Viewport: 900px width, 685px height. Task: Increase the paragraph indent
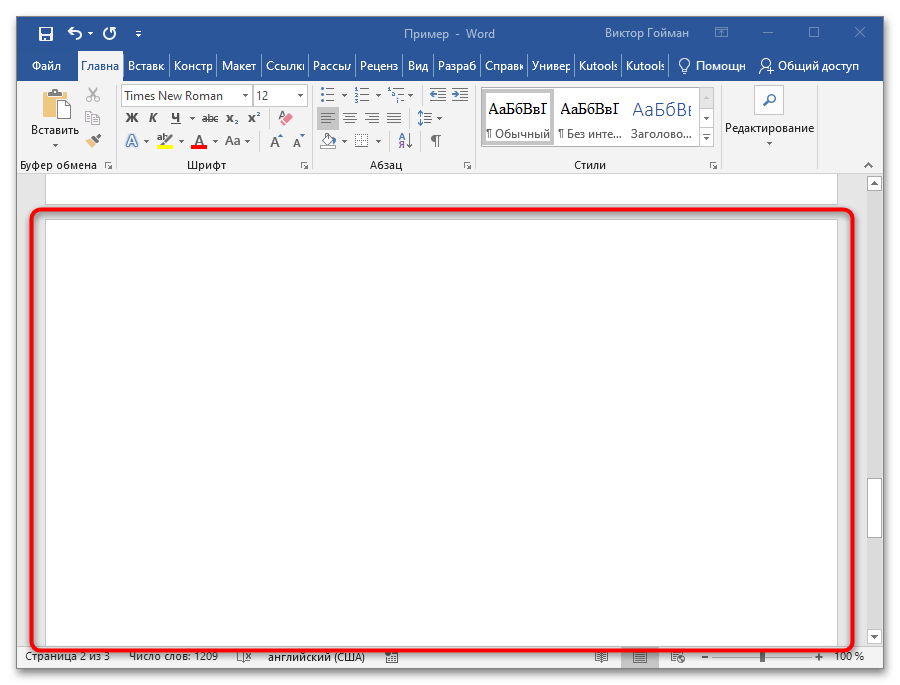pos(460,95)
